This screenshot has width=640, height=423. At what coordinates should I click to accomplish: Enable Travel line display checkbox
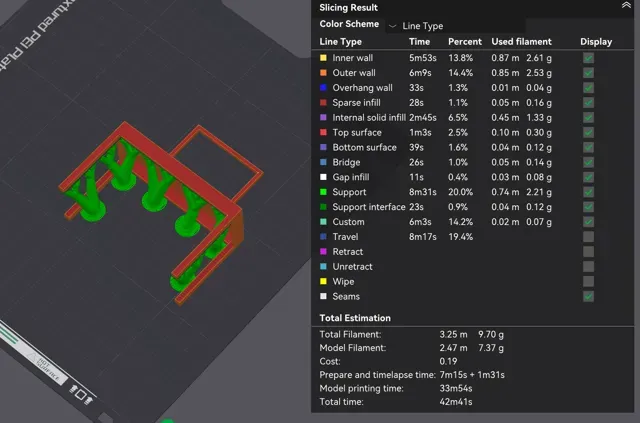588,237
